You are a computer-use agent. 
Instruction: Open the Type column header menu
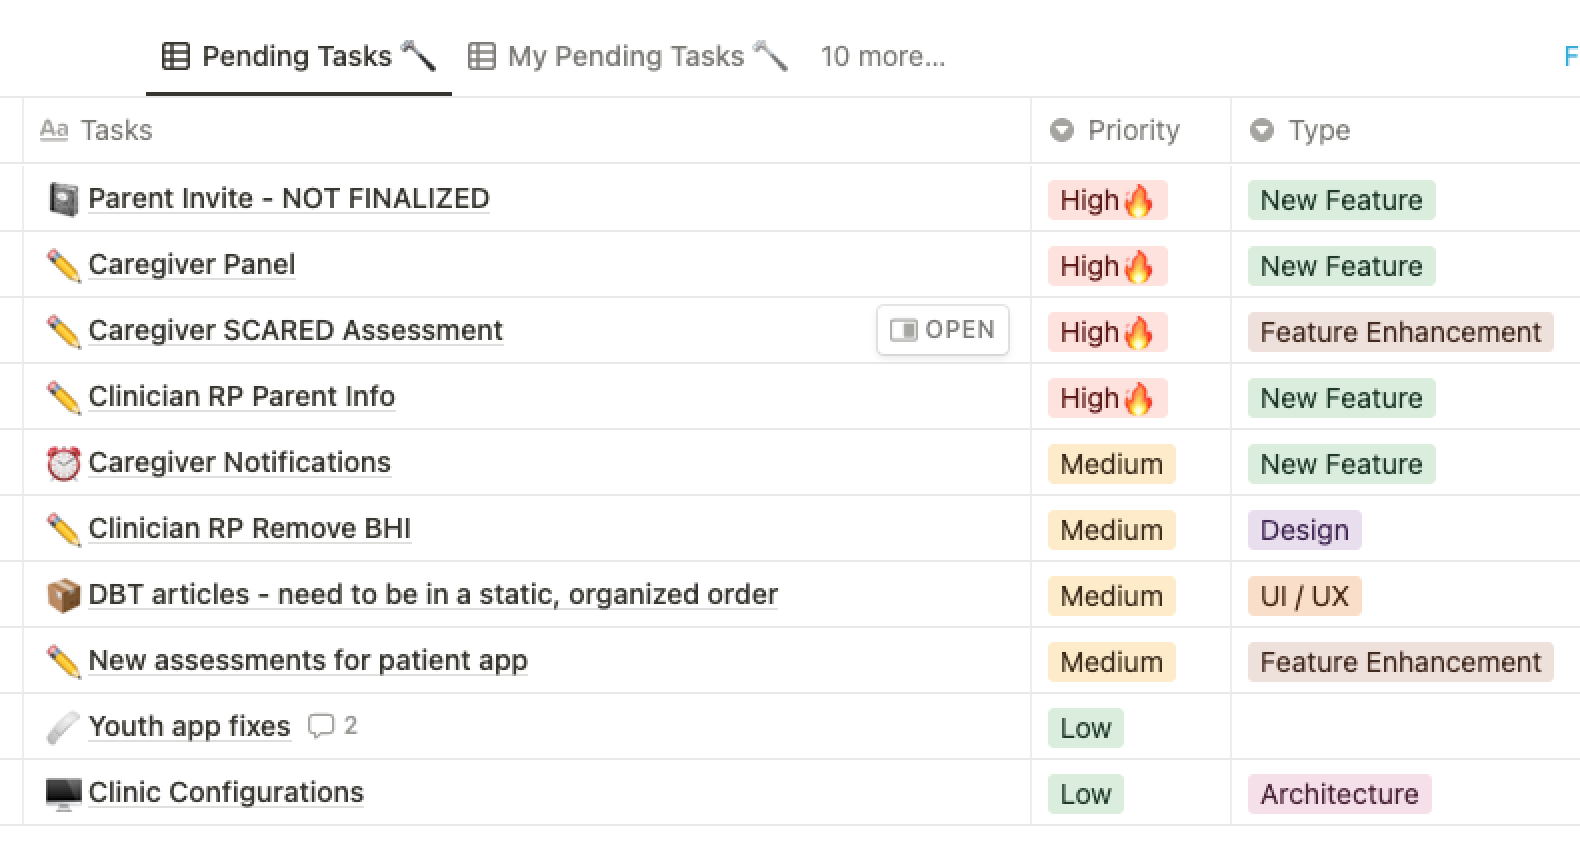coord(1300,130)
